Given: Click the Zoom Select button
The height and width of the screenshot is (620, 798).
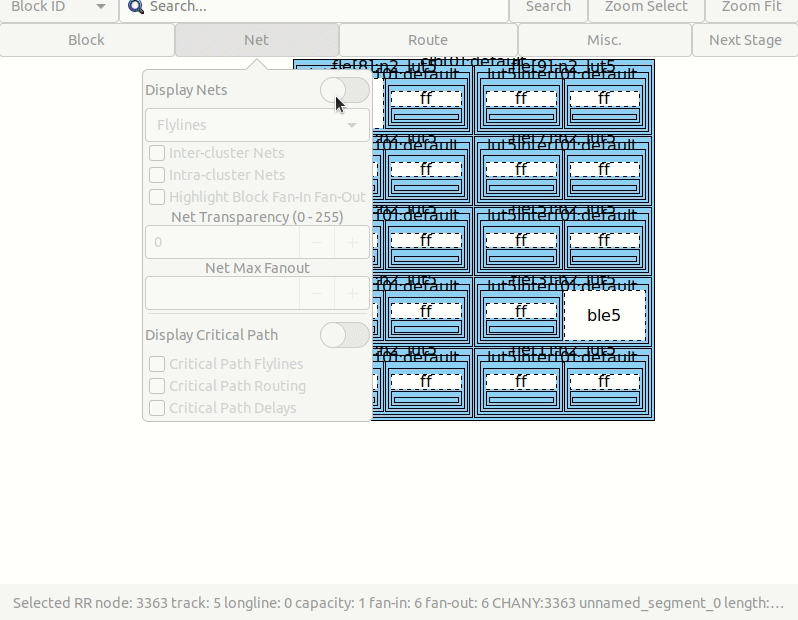Looking at the screenshot, I should tap(646, 7).
